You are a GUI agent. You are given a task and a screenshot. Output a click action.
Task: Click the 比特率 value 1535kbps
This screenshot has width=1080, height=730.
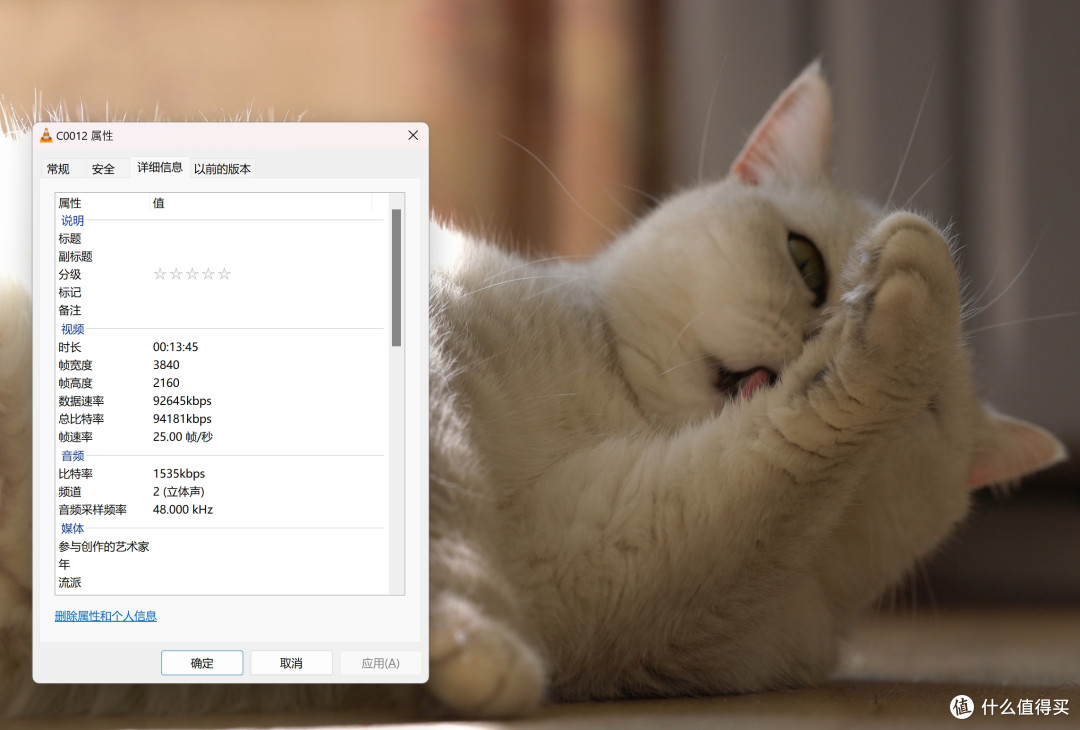pos(179,474)
